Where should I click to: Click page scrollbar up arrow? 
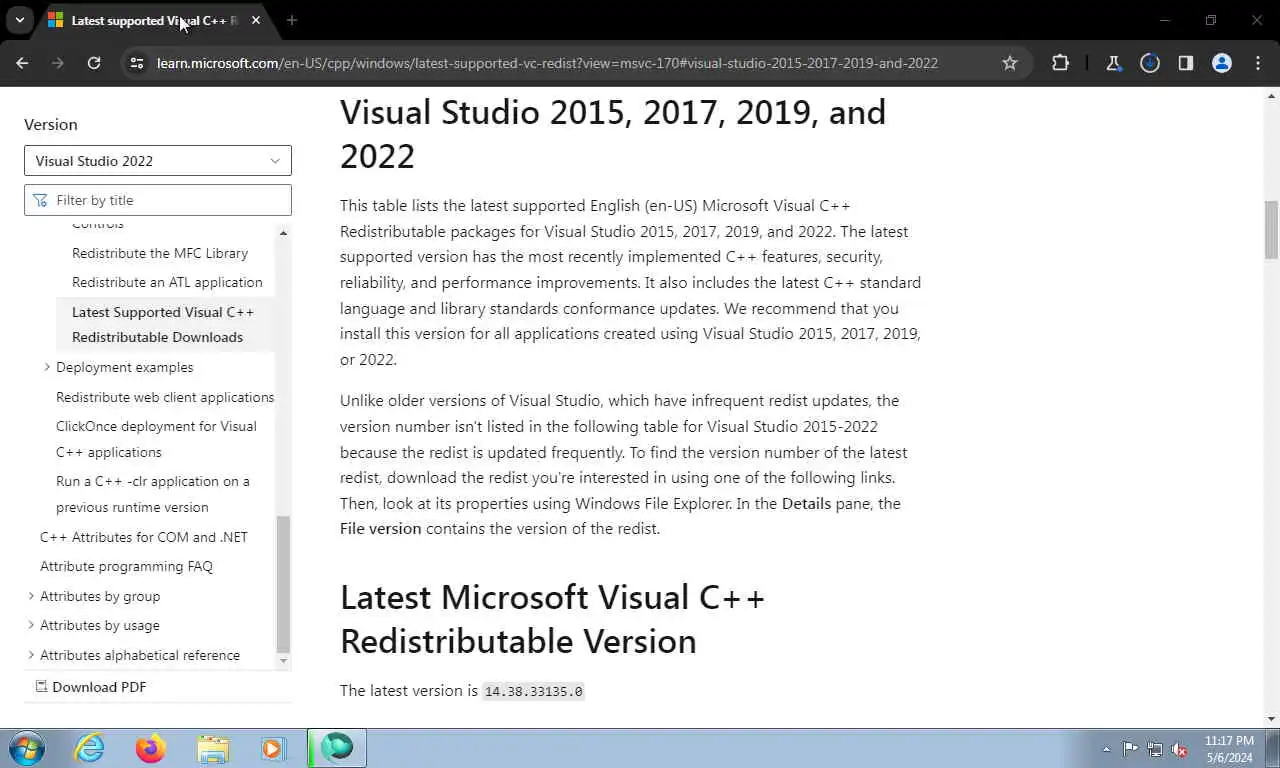pyautogui.click(x=1271, y=96)
